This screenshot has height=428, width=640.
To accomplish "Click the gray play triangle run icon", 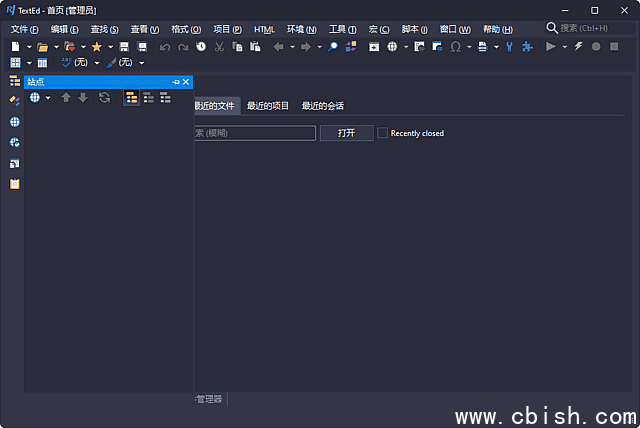I will (551, 47).
